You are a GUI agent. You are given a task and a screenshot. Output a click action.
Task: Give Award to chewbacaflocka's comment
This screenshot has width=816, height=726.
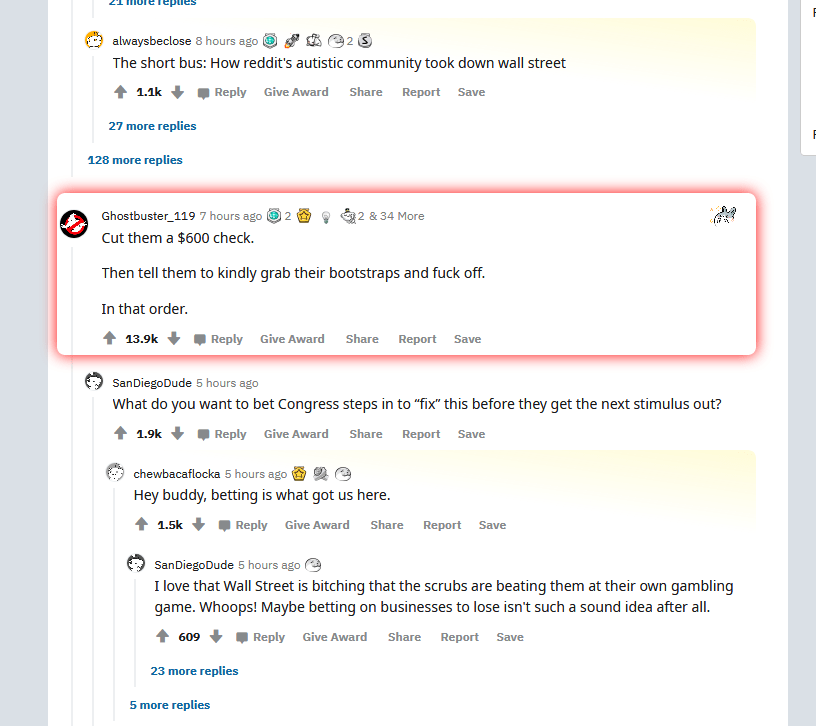[x=317, y=525]
